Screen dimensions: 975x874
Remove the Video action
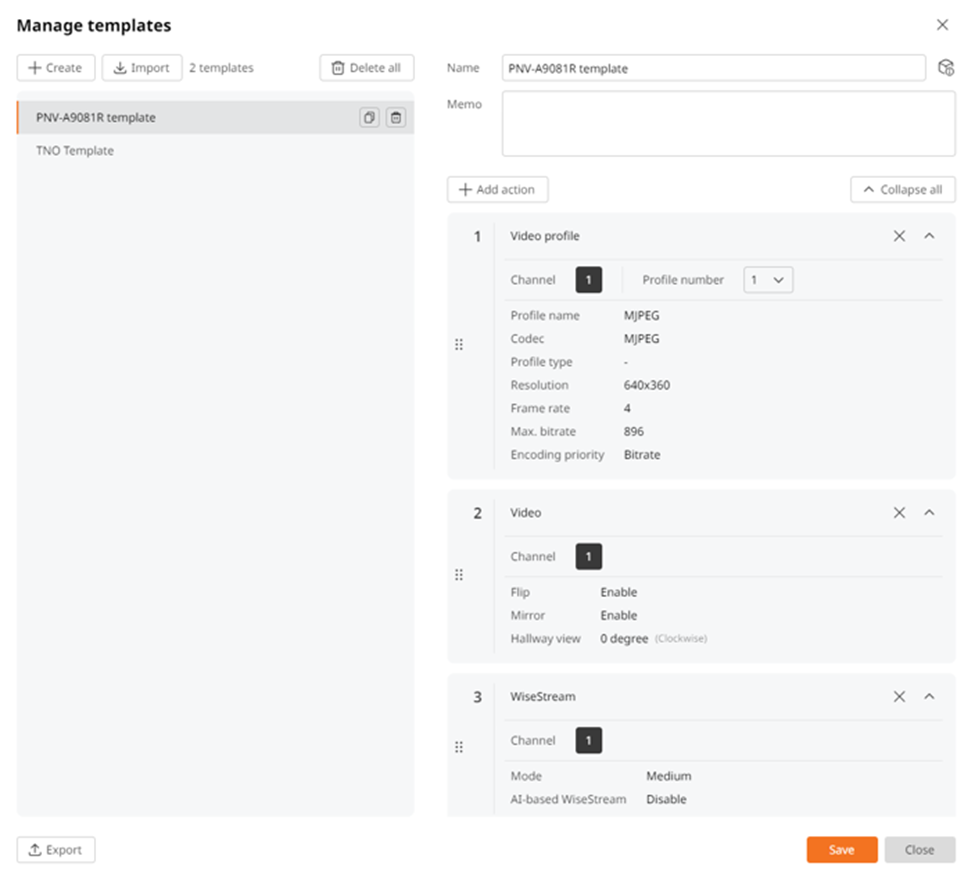[899, 513]
